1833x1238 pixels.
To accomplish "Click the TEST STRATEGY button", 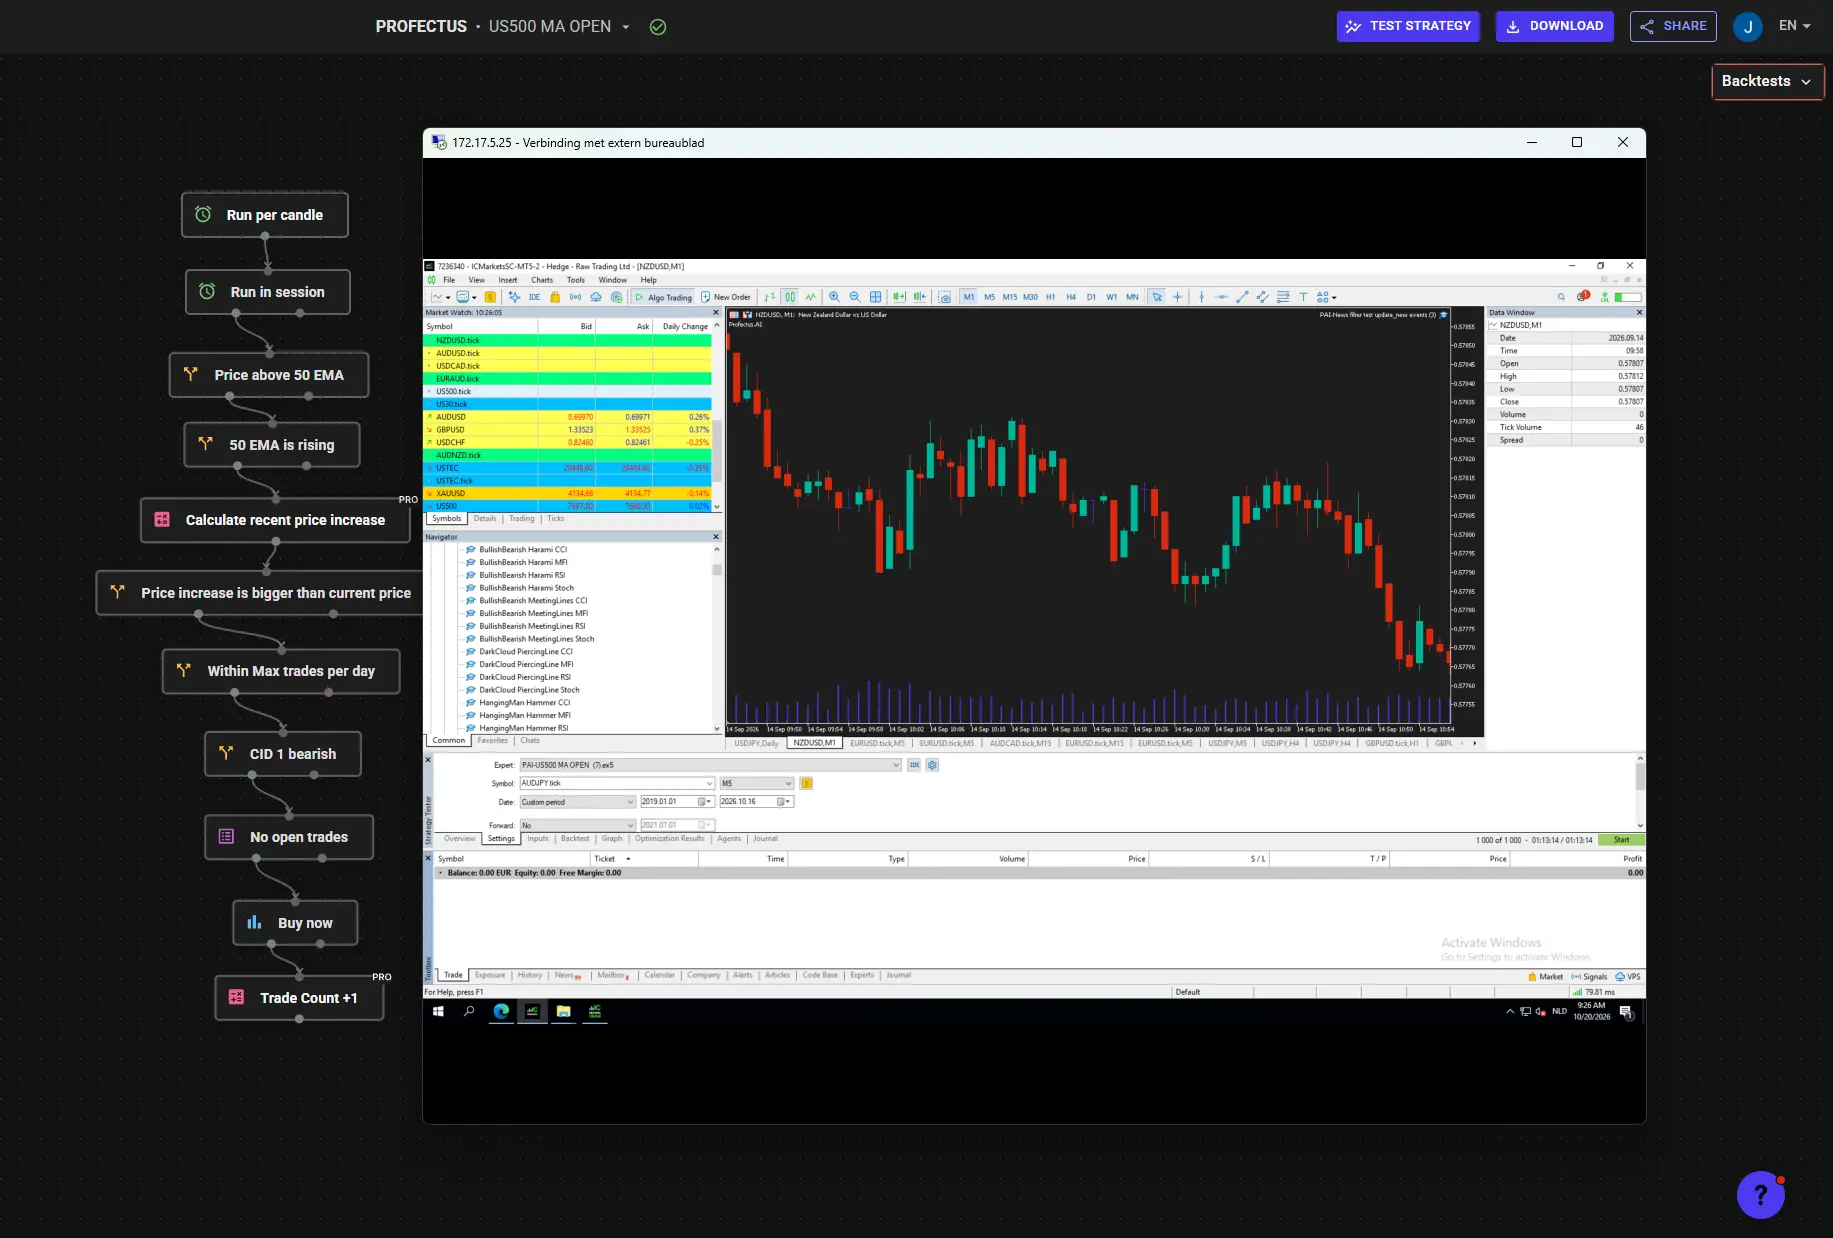I will point(1409,26).
